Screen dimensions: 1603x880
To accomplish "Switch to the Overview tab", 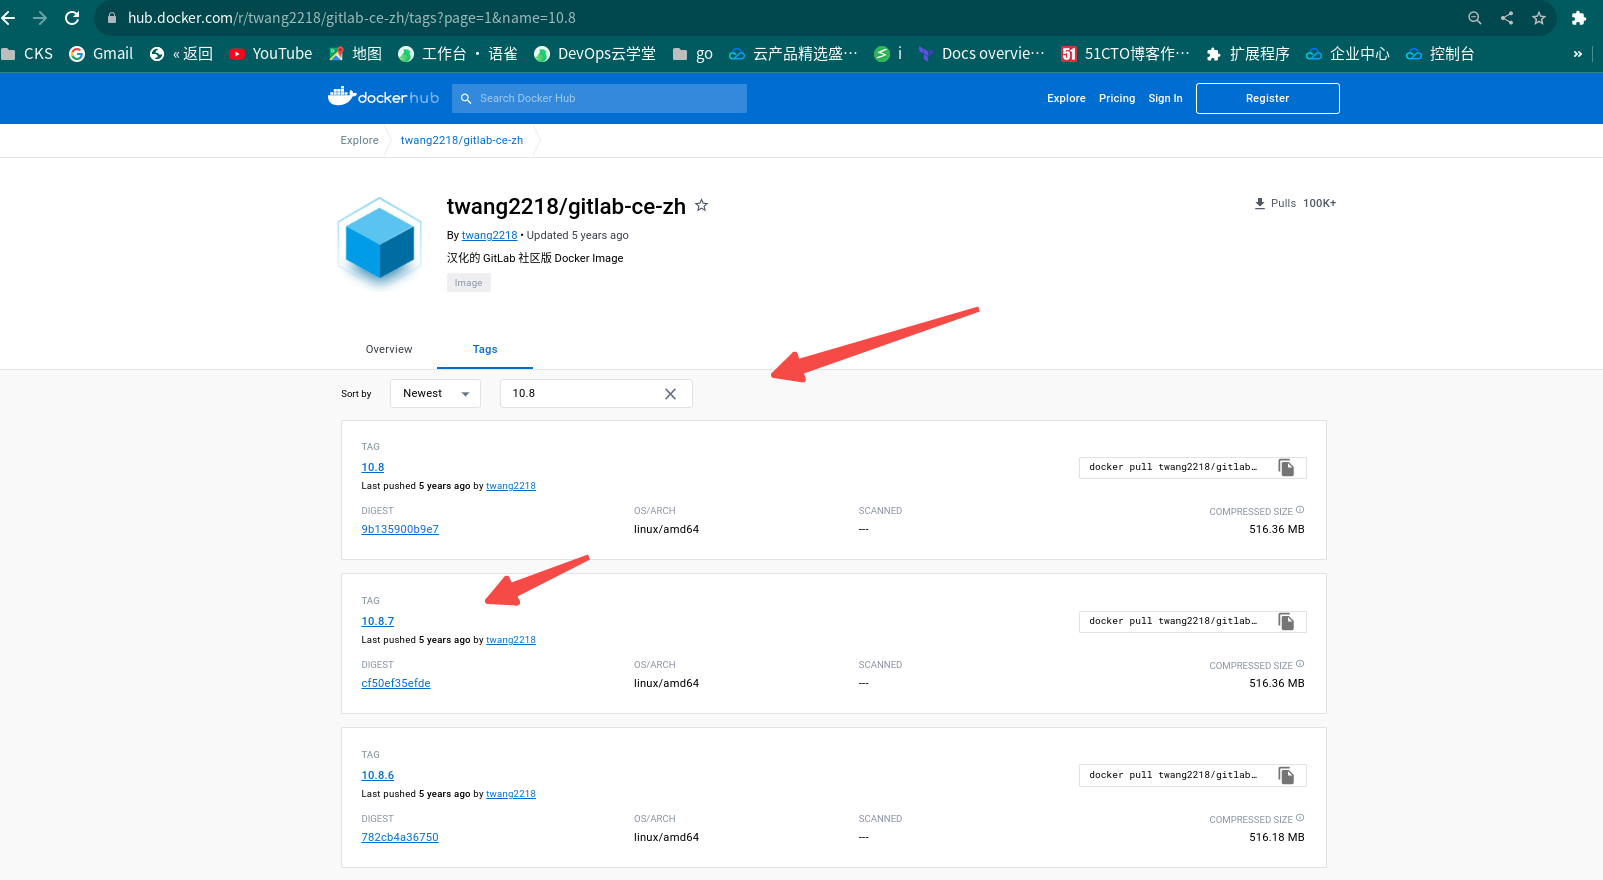I will pyautogui.click(x=389, y=349).
